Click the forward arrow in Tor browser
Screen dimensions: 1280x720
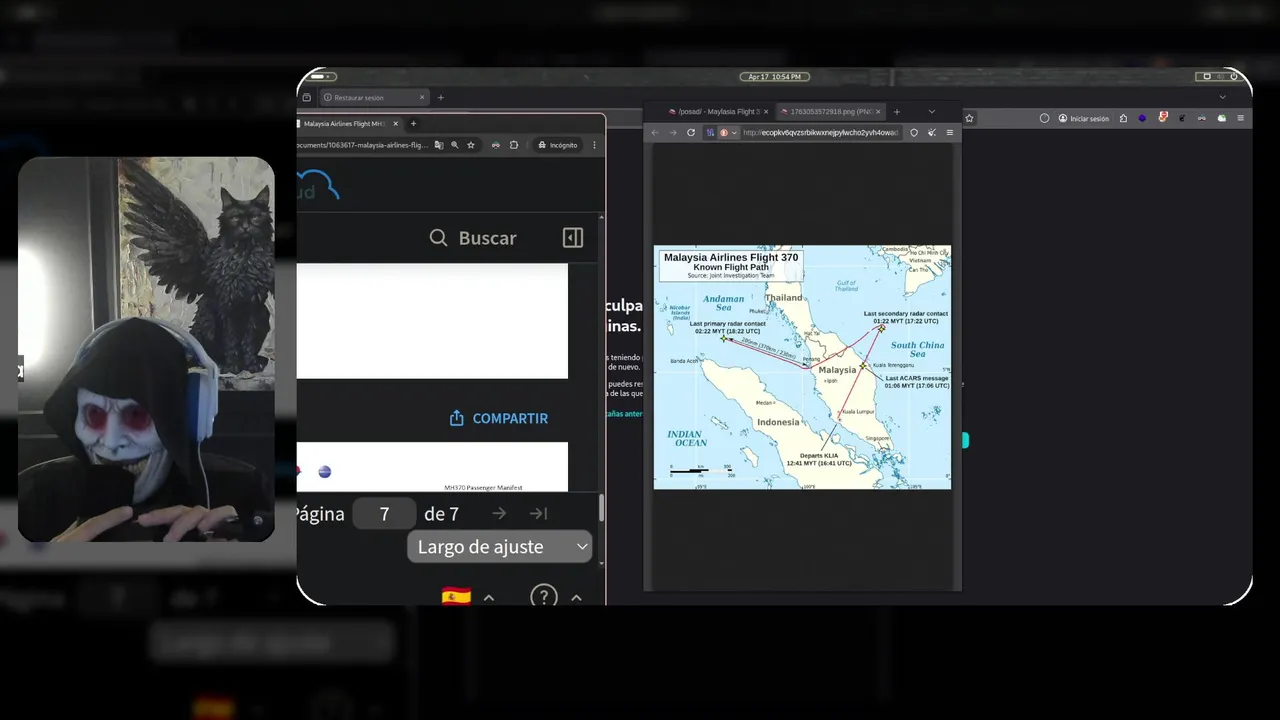click(673, 132)
